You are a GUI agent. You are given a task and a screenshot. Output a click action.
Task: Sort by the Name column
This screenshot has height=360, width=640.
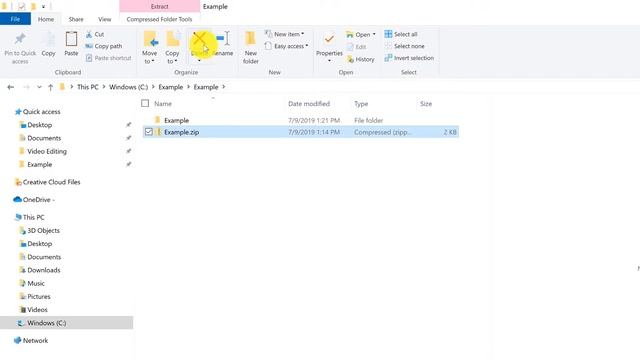click(163, 104)
